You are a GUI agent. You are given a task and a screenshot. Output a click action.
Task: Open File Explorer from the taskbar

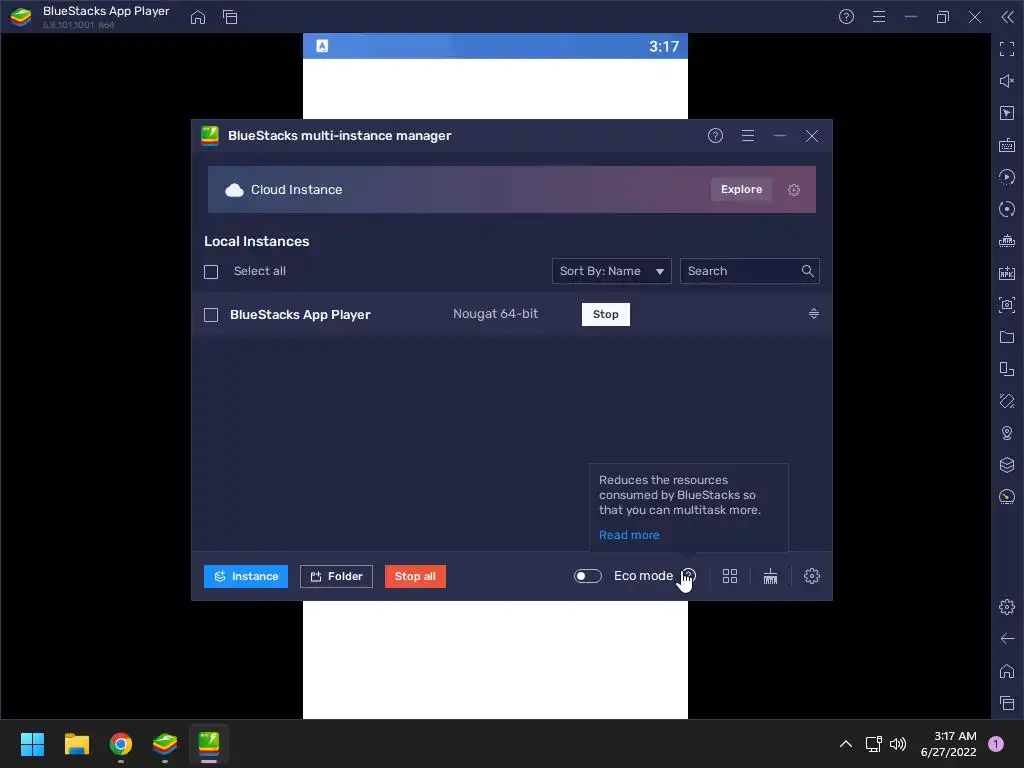[x=76, y=744]
